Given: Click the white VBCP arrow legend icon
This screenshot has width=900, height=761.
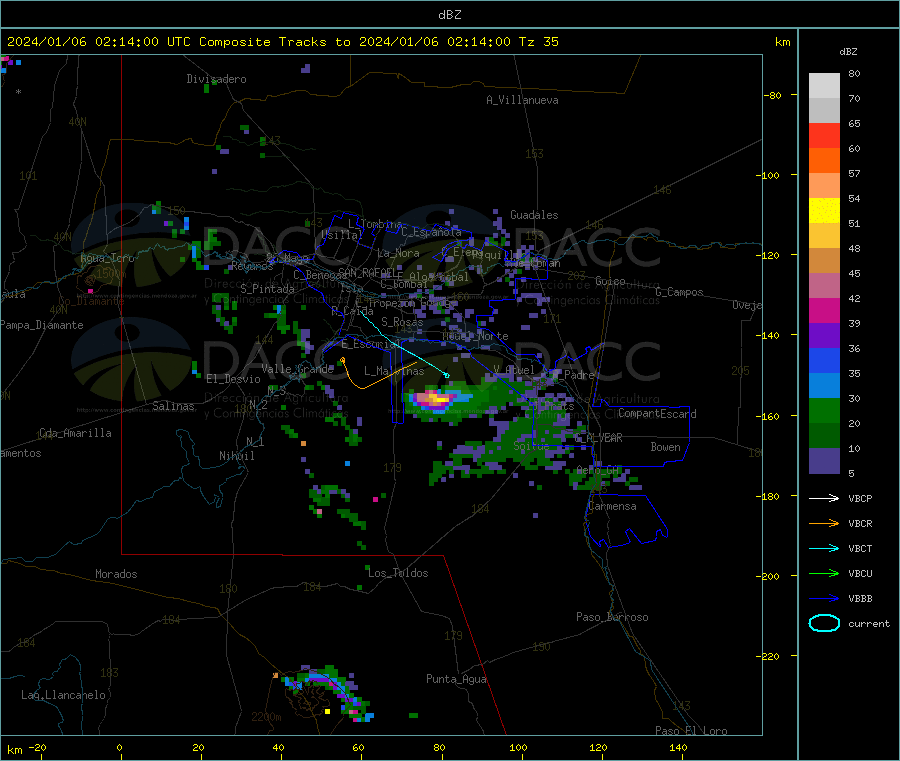Looking at the screenshot, I should tap(824, 498).
